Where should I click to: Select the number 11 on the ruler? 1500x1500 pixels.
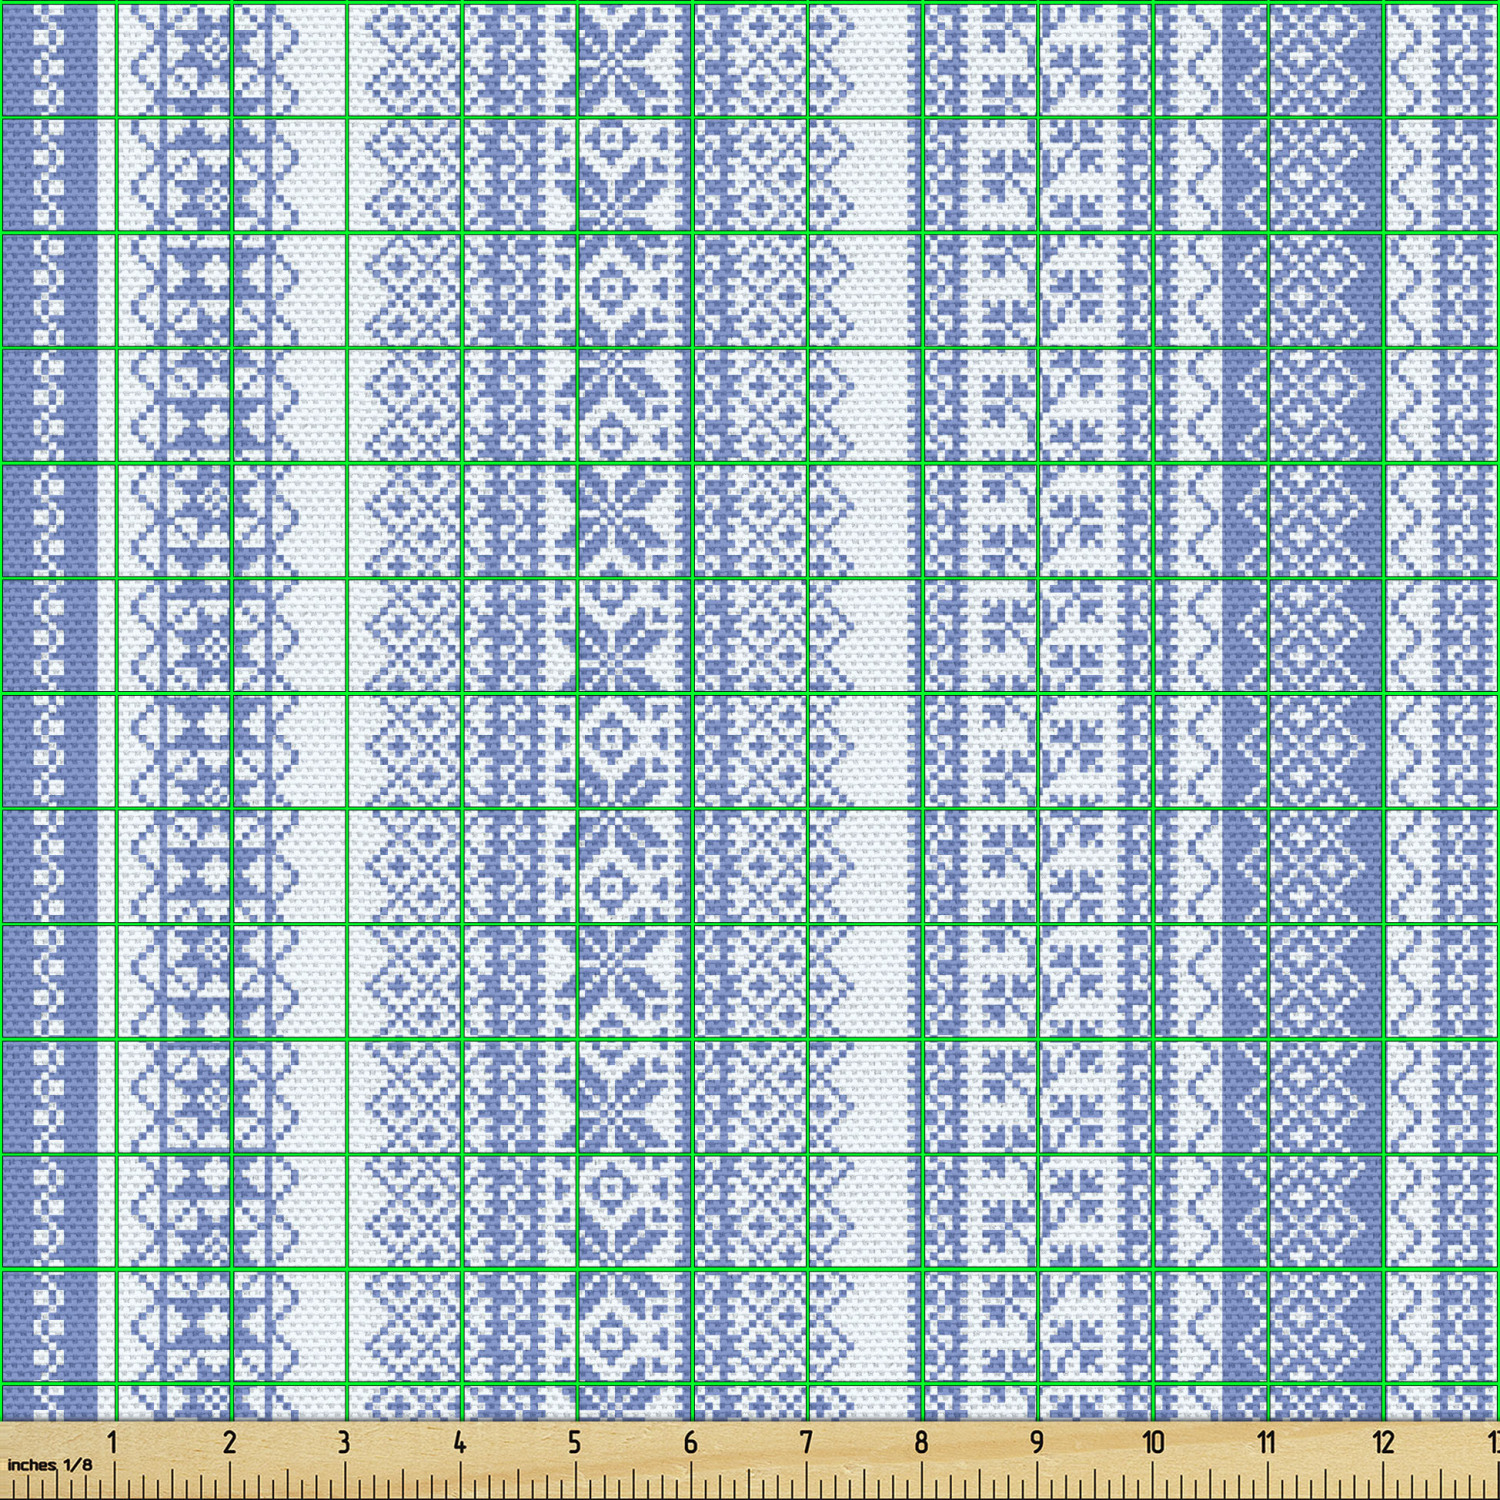pyautogui.click(x=1267, y=1442)
